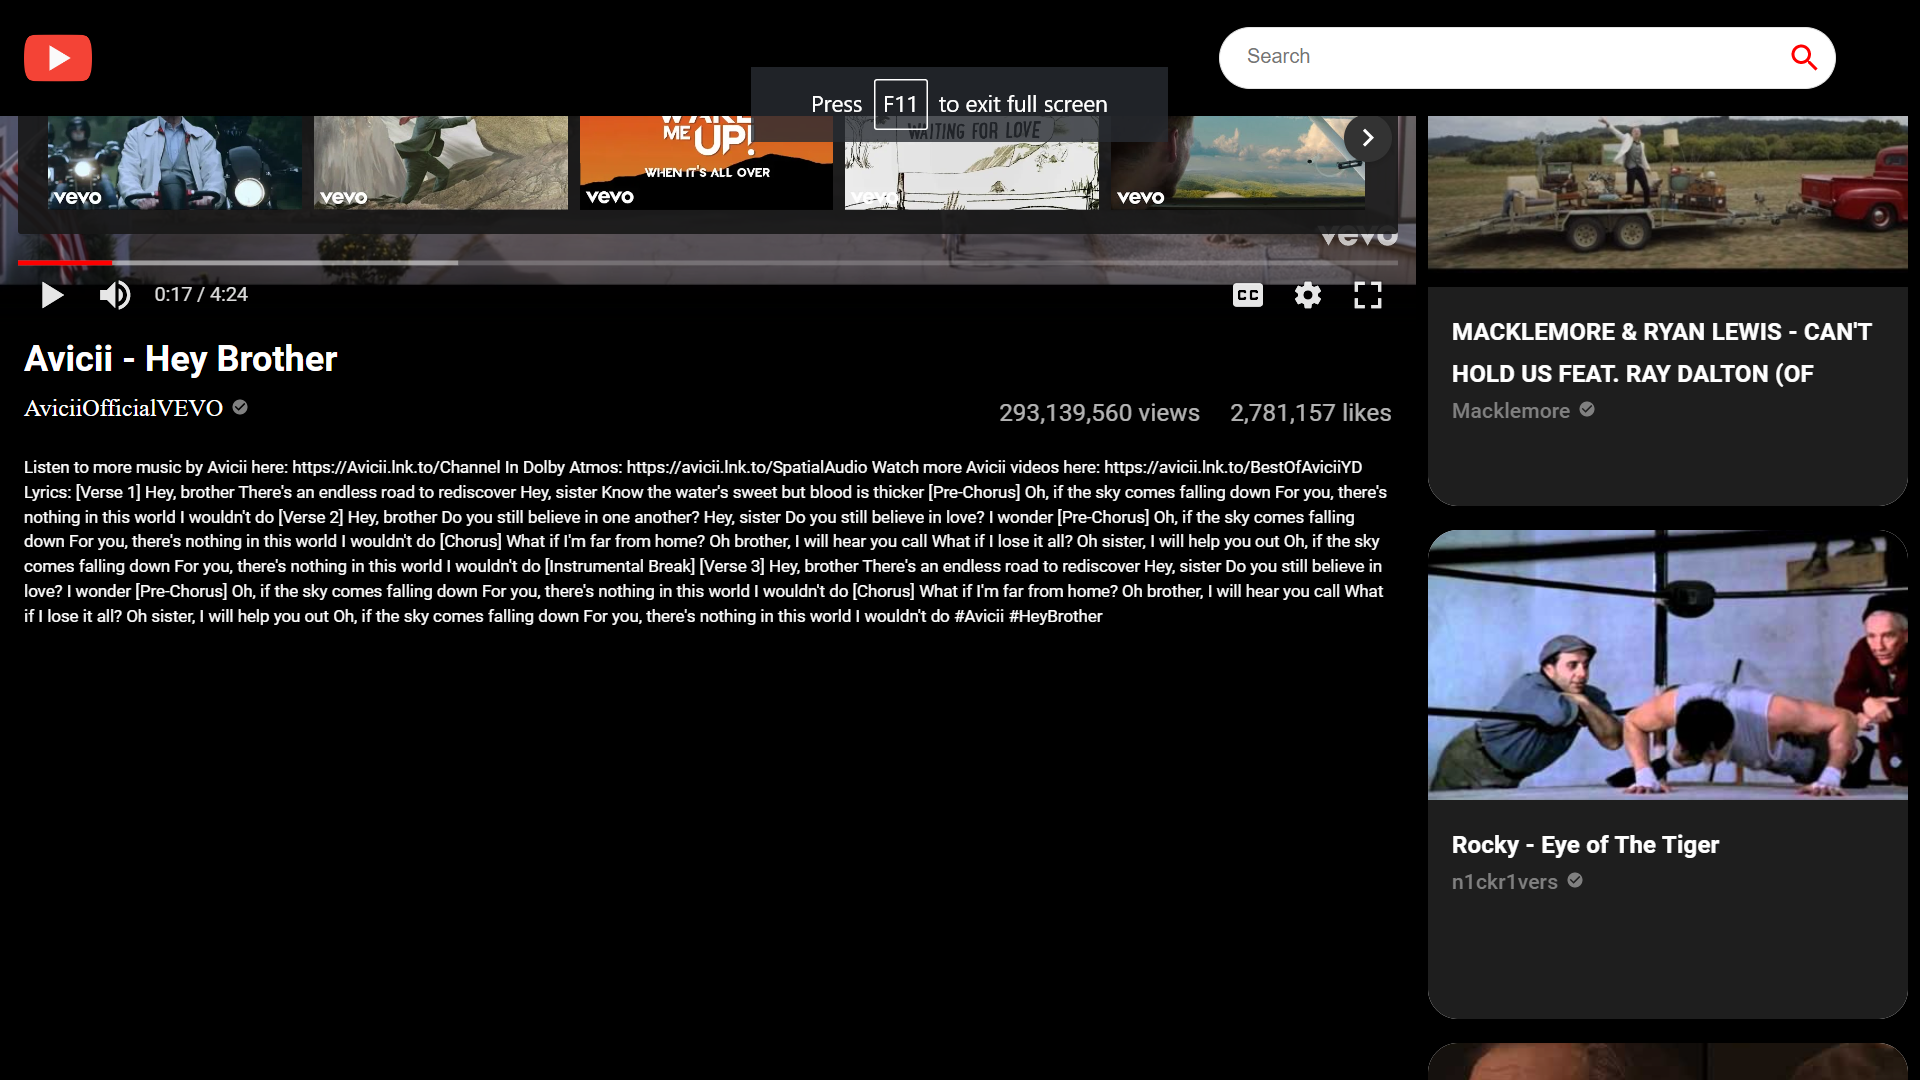Toggle closed captions (CC)
The width and height of the screenshot is (1920, 1080).
coord(1247,295)
